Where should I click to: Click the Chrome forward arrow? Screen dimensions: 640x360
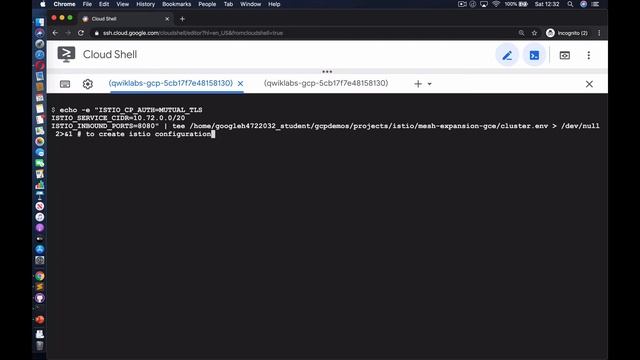point(68,33)
